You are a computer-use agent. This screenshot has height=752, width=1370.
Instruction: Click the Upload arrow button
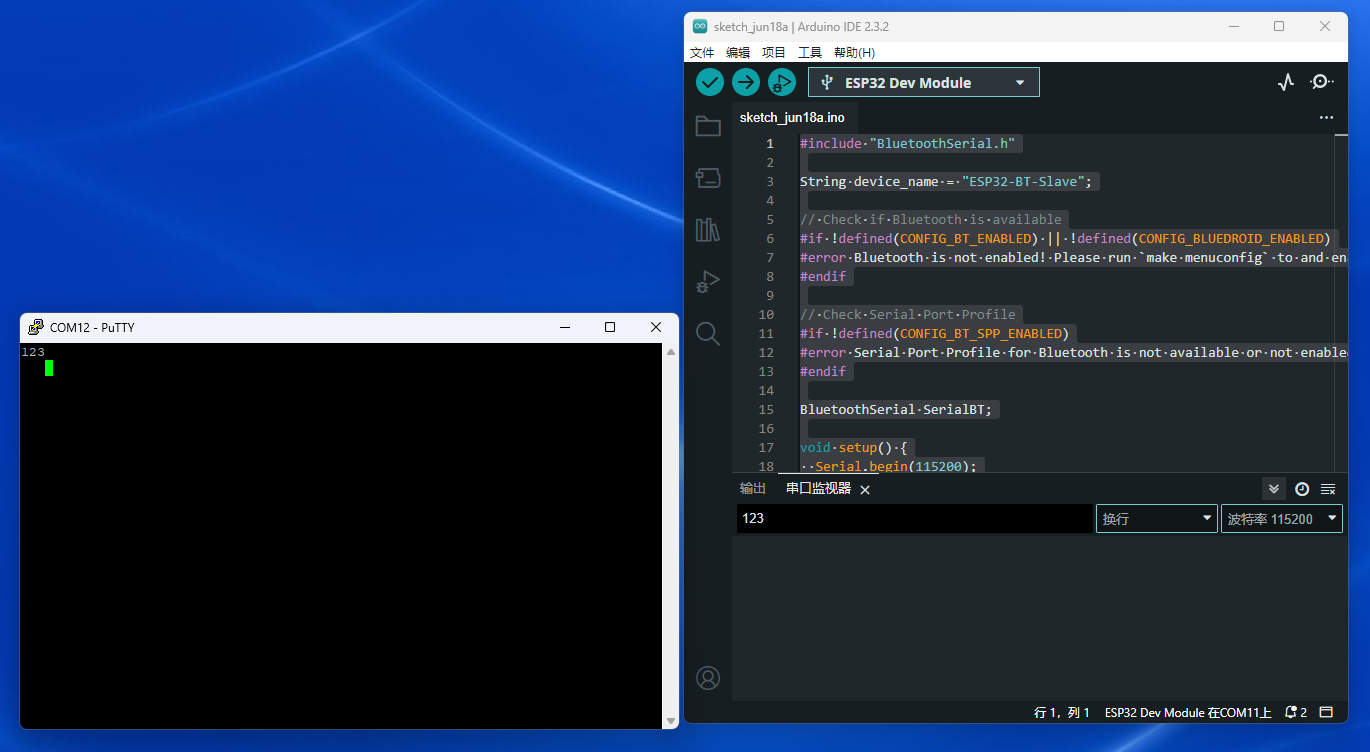pyautogui.click(x=746, y=82)
